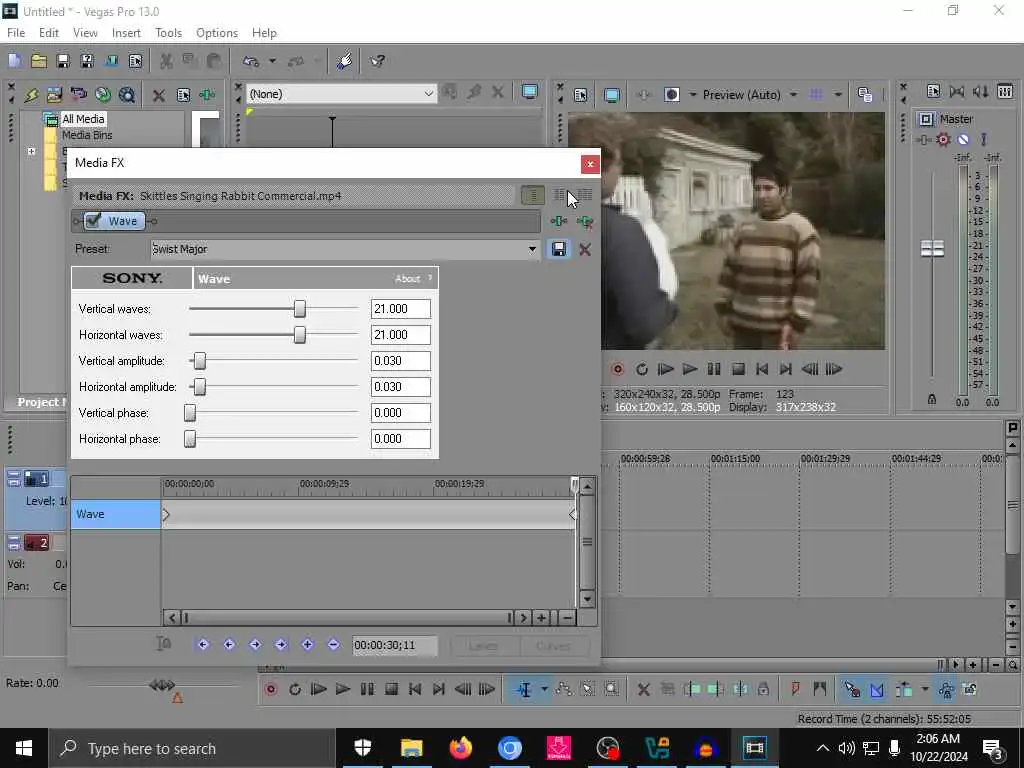The width and height of the screenshot is (1024, 768).
Task: Open the Edit menu
Action: [48, 33]
